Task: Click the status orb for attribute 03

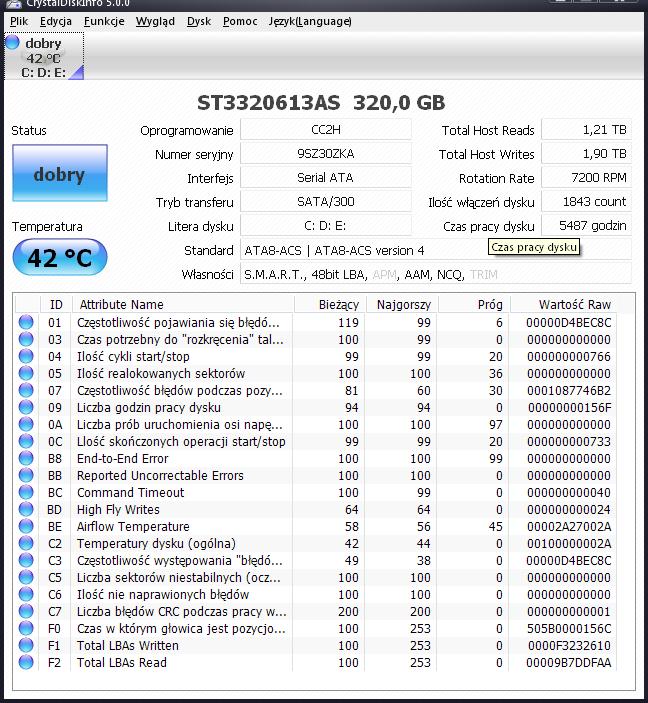Action: (x=26, y=339)
